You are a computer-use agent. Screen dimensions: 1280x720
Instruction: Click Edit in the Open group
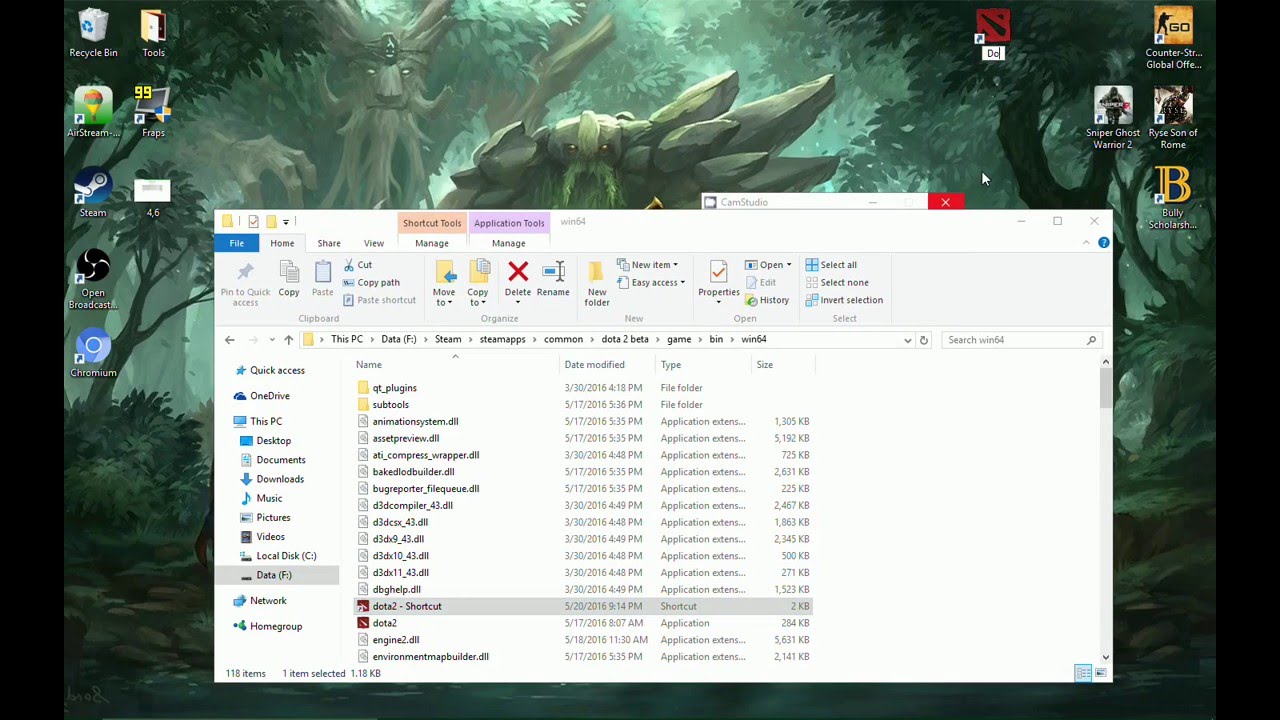tap(760, 283)
